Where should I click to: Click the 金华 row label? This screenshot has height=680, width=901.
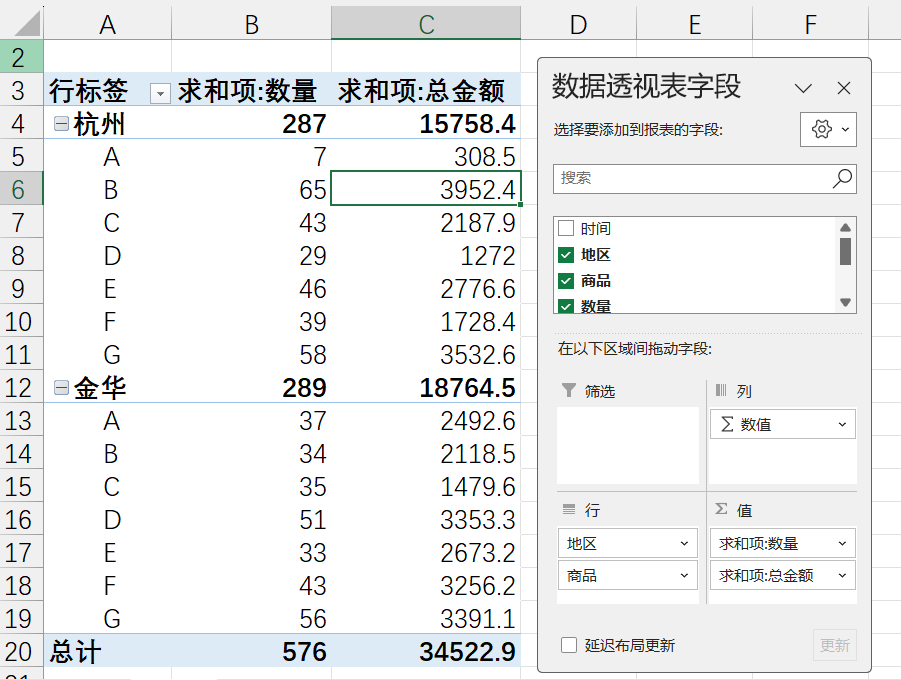pos(100,388)
